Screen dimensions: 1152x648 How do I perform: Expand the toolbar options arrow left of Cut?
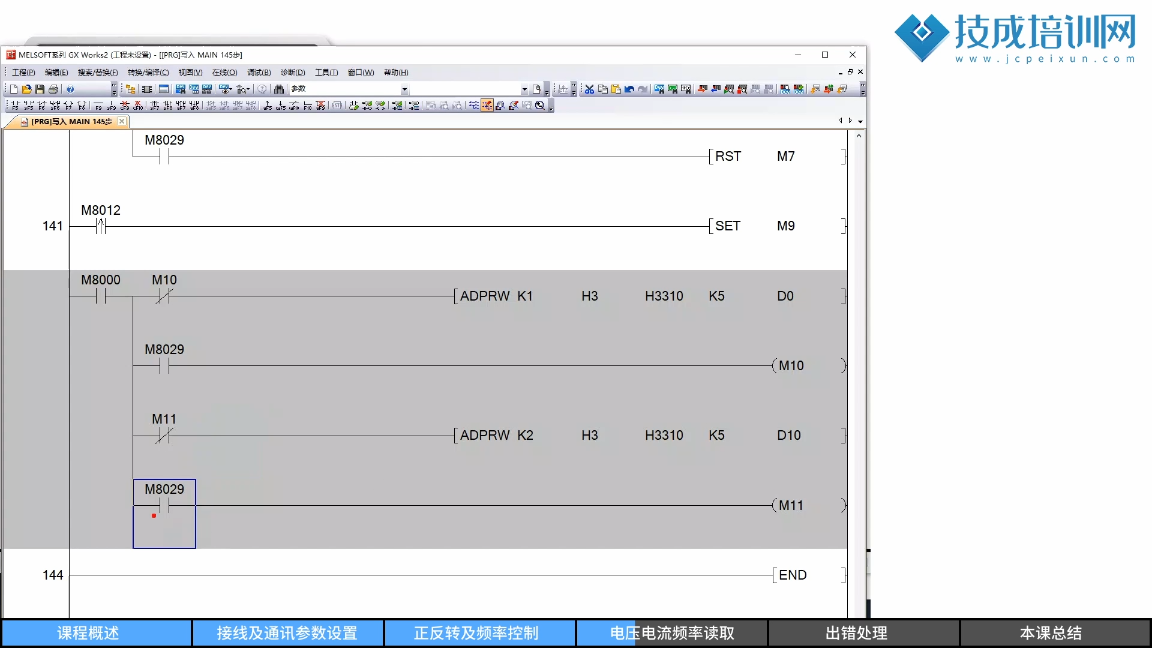click(x=574, y=90)
